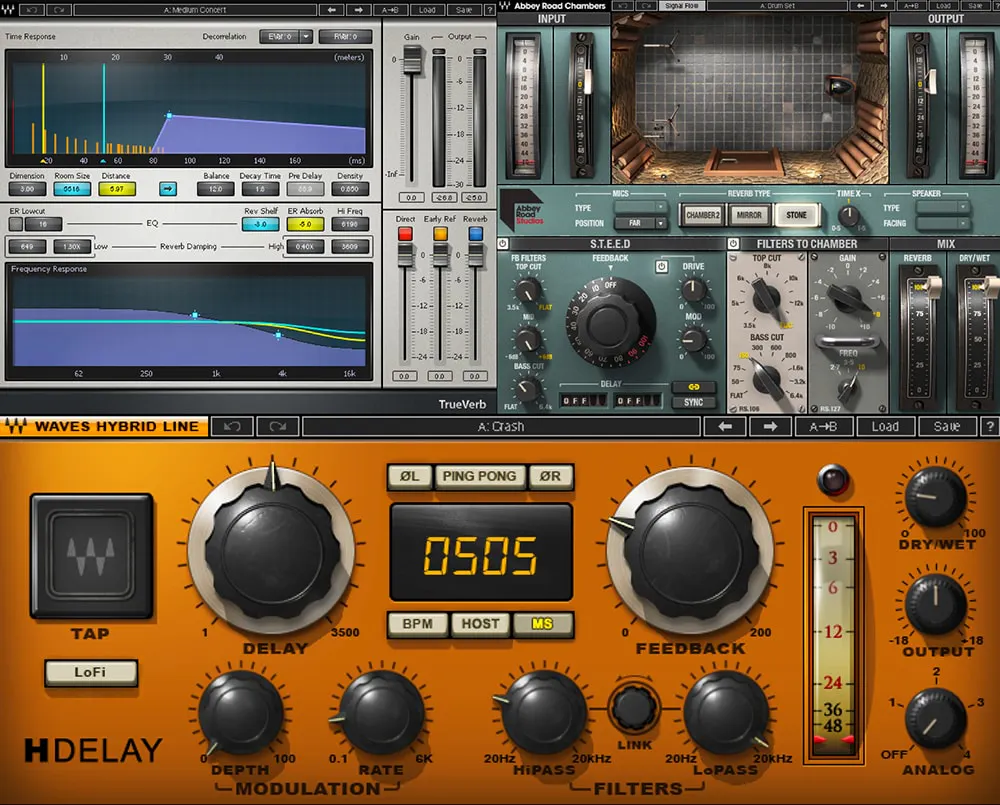This screenshot has height=805, width=1000.
Task: Click the LINK knob between filters
Action: pos(634,708)
